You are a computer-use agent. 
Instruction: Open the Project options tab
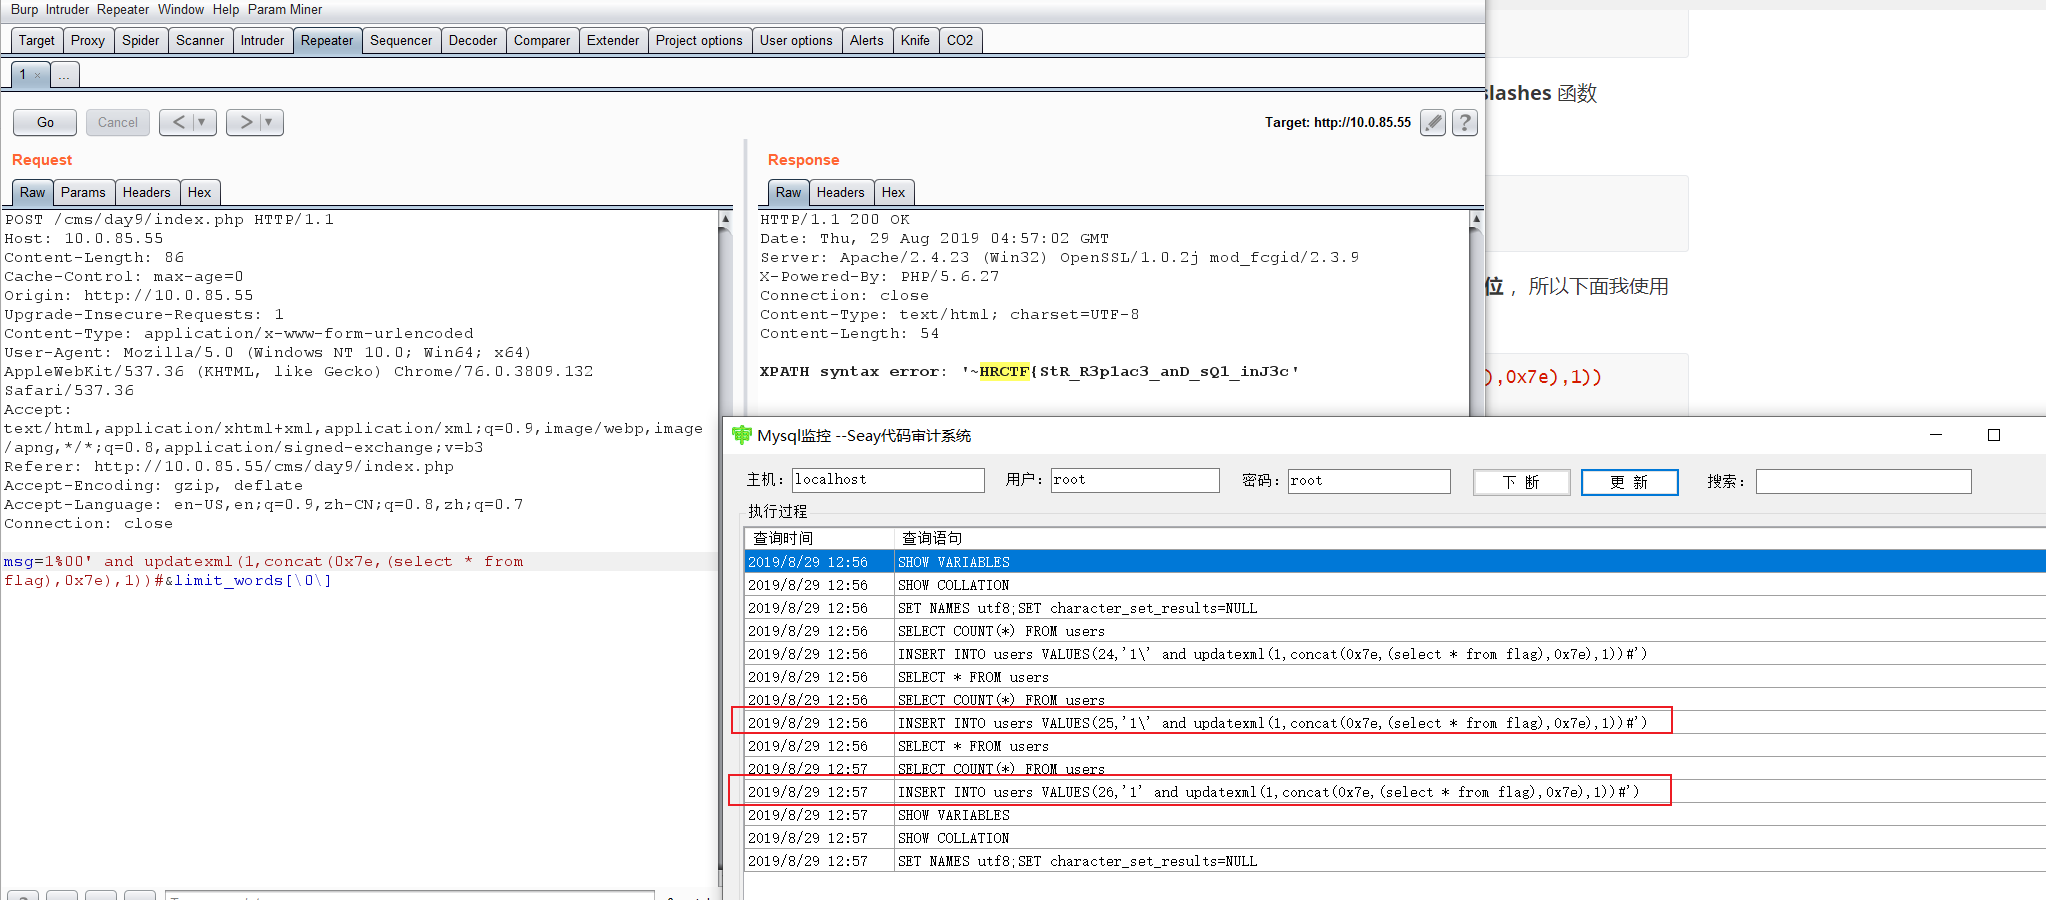[699, 40]
